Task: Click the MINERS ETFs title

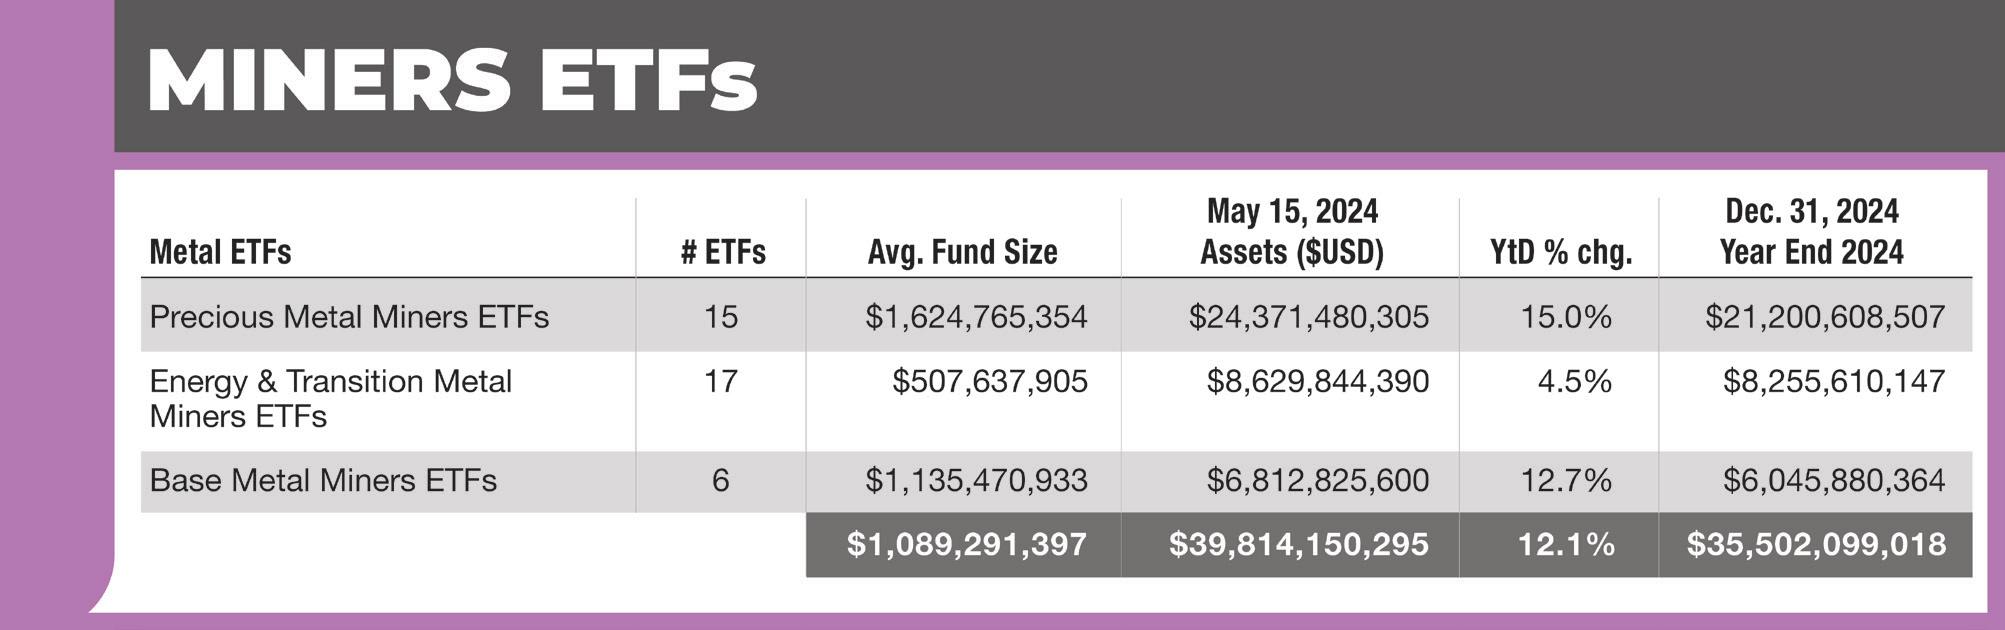Action: coord(452,80)
